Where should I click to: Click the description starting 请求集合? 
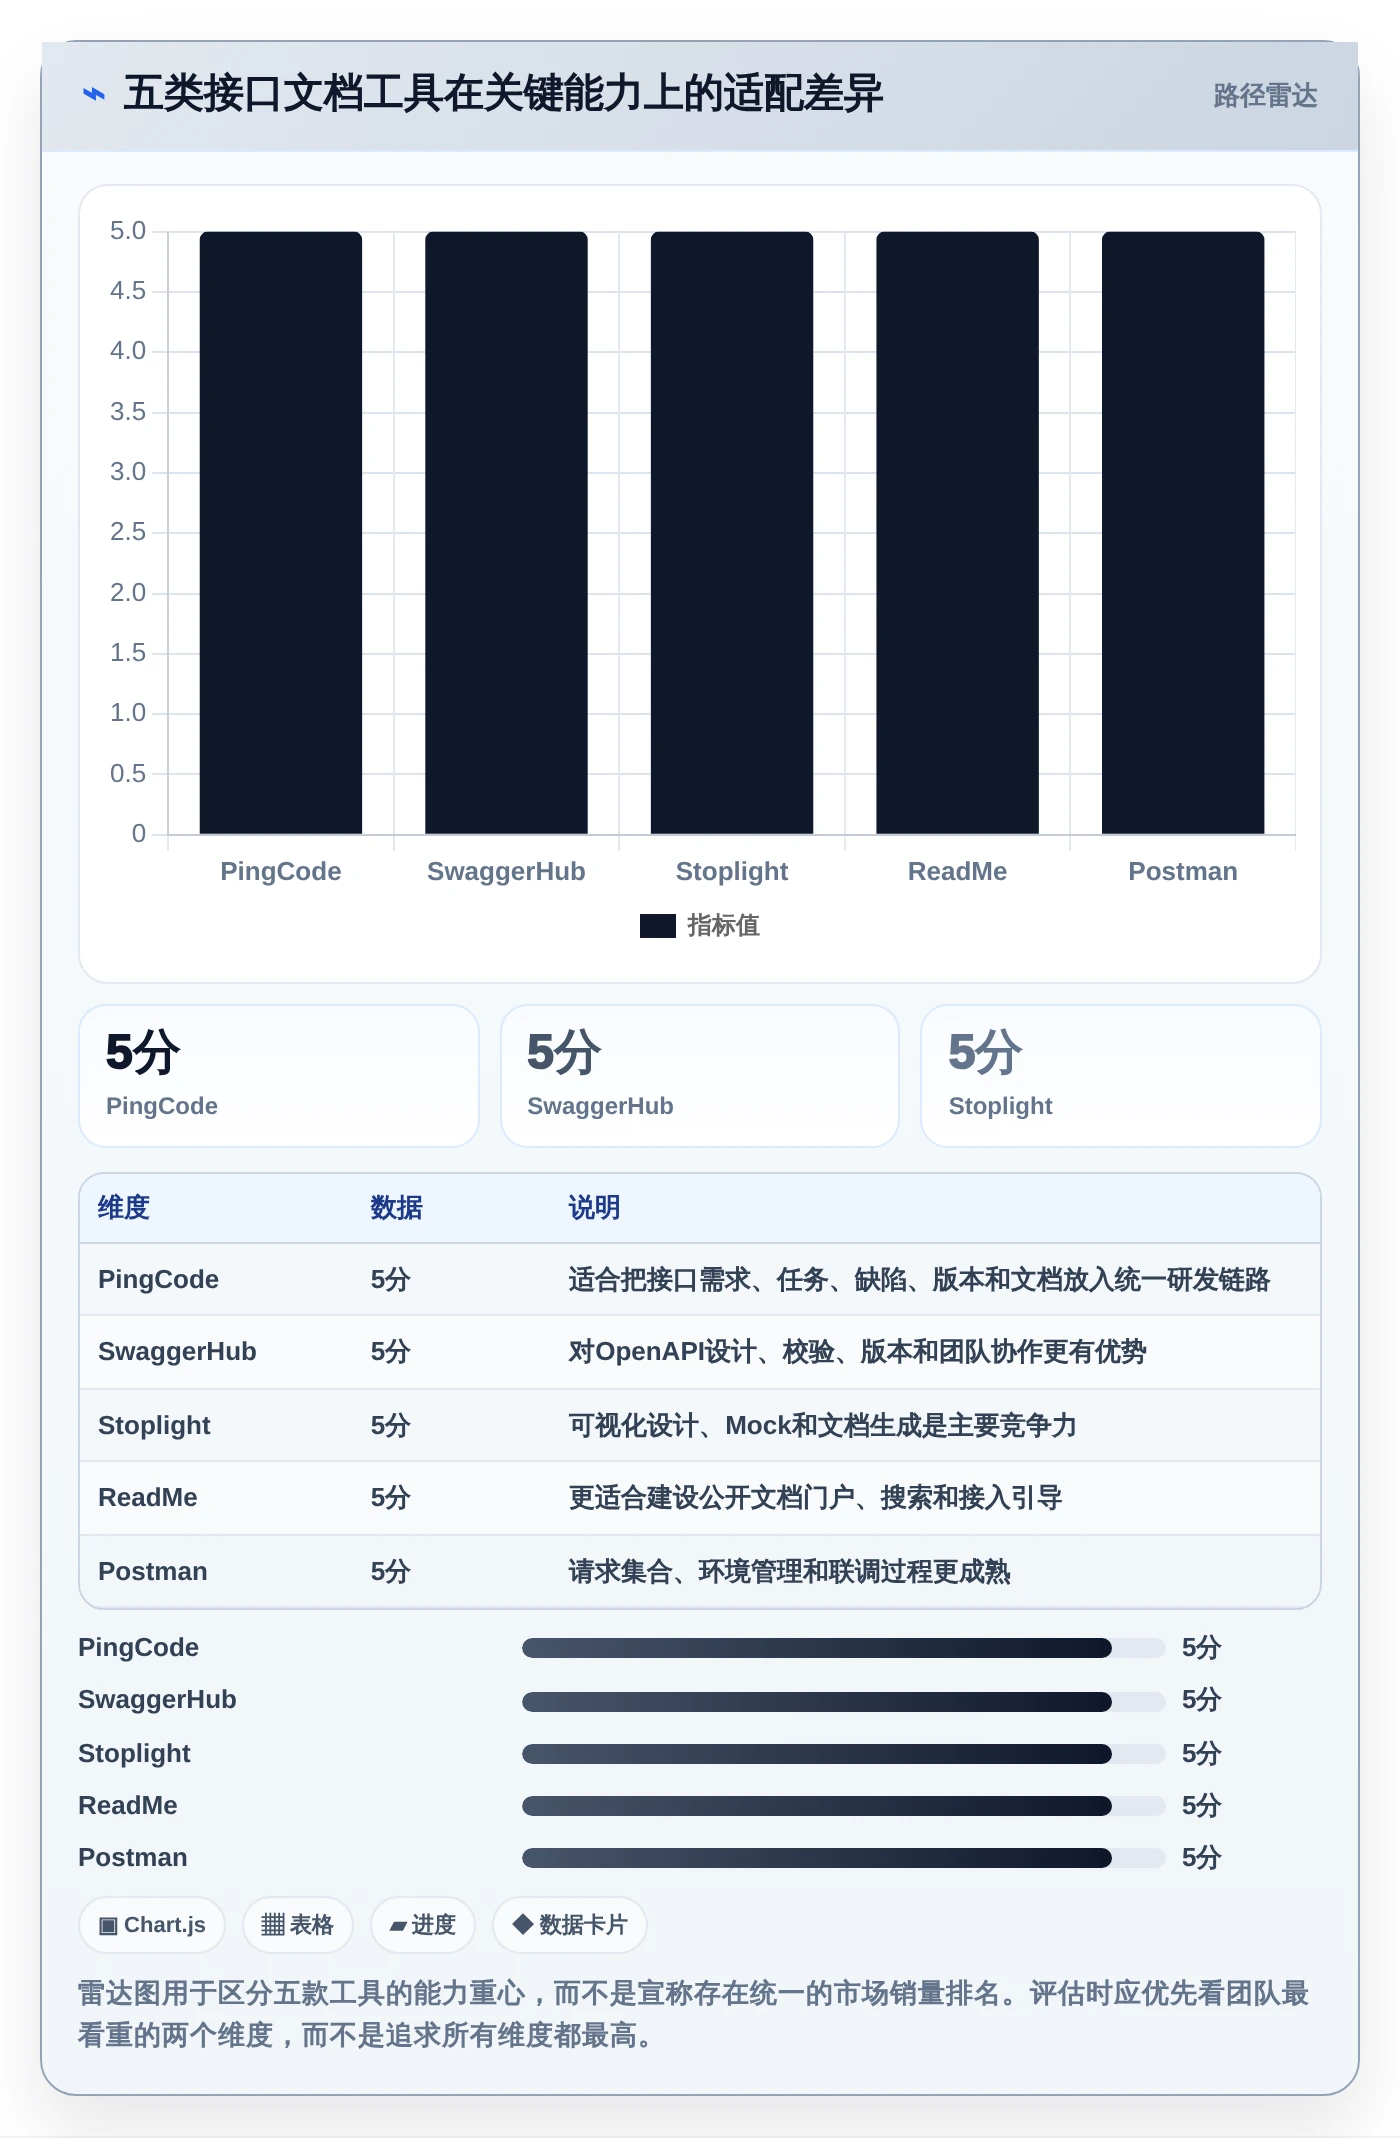[x=789, y=1572]
